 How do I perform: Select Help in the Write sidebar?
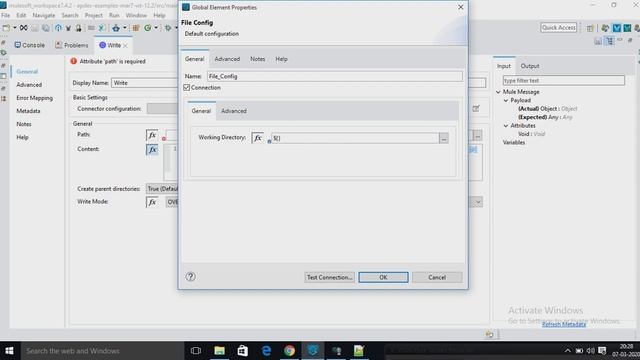(22, 137)
